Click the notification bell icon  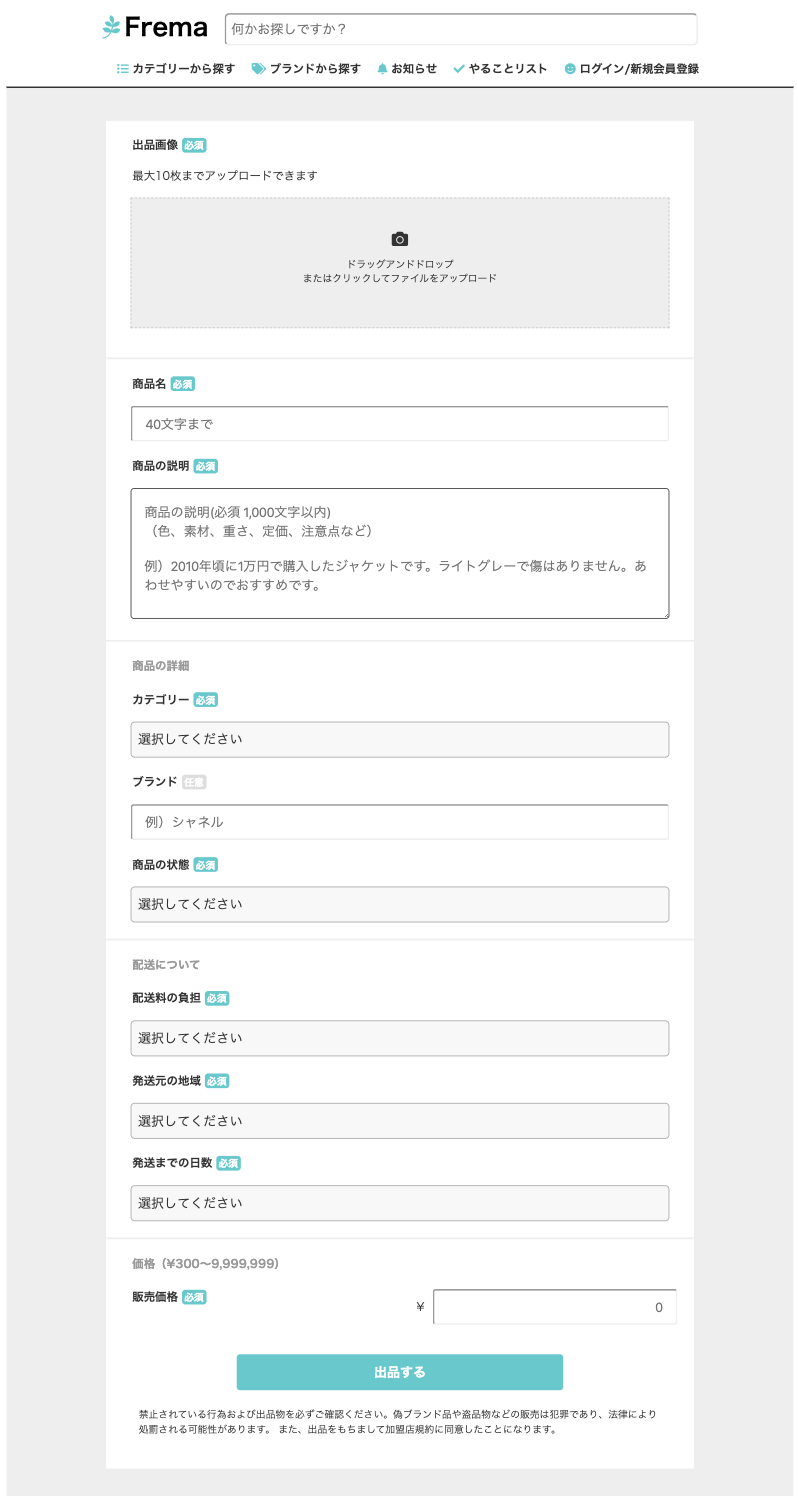click(382, 69)
